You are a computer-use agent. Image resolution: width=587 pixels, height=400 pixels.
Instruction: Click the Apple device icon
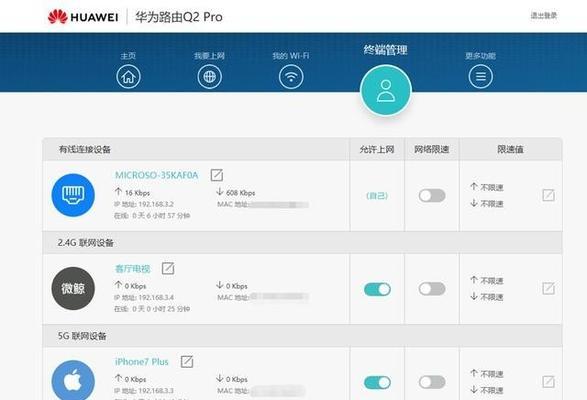[x=73, y=381]
